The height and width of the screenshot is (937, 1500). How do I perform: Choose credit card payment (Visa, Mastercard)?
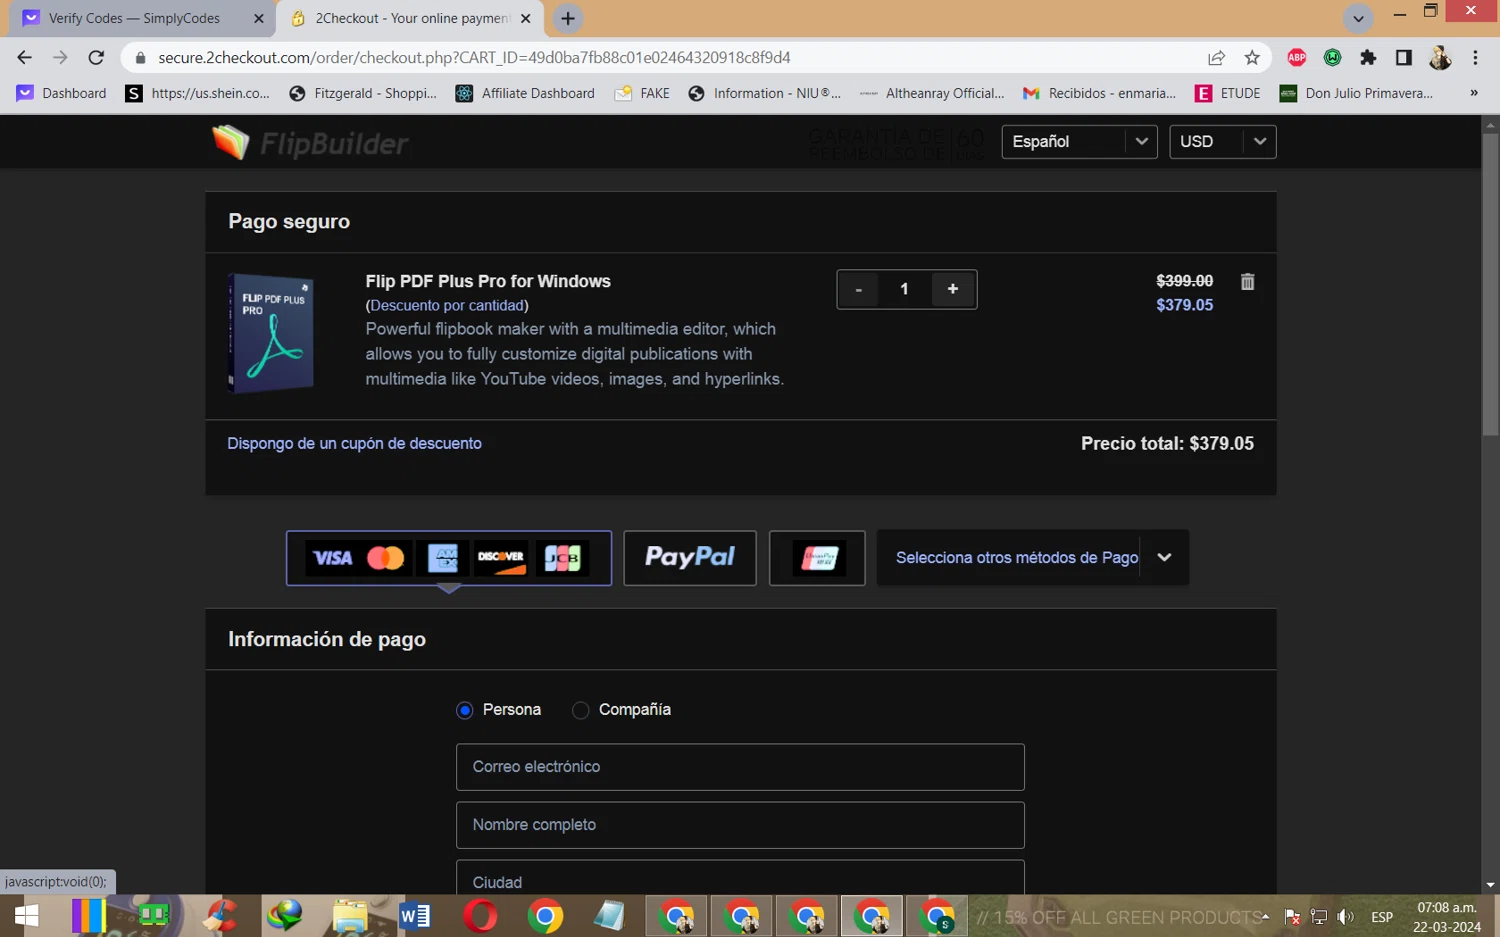(449, 557)
